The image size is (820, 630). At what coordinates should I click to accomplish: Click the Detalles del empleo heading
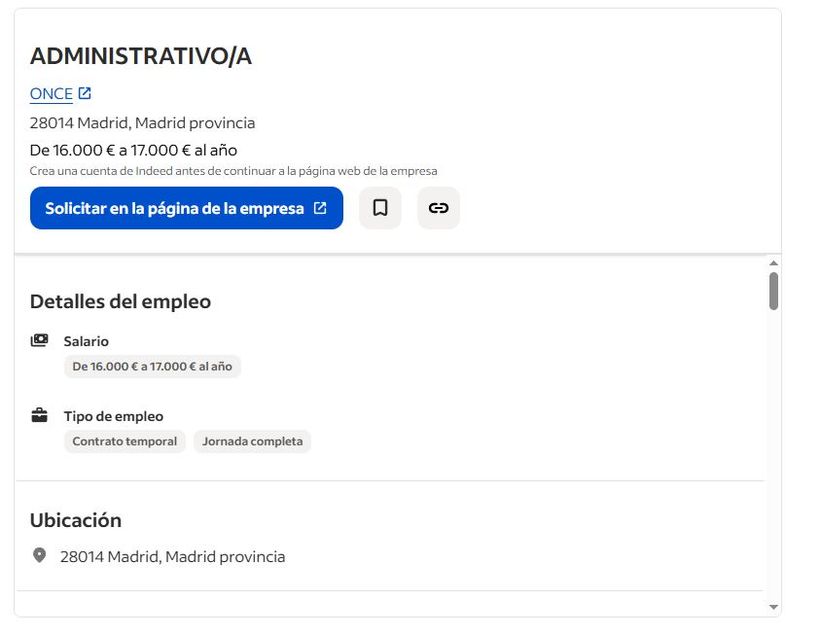[x=120, y=301]
